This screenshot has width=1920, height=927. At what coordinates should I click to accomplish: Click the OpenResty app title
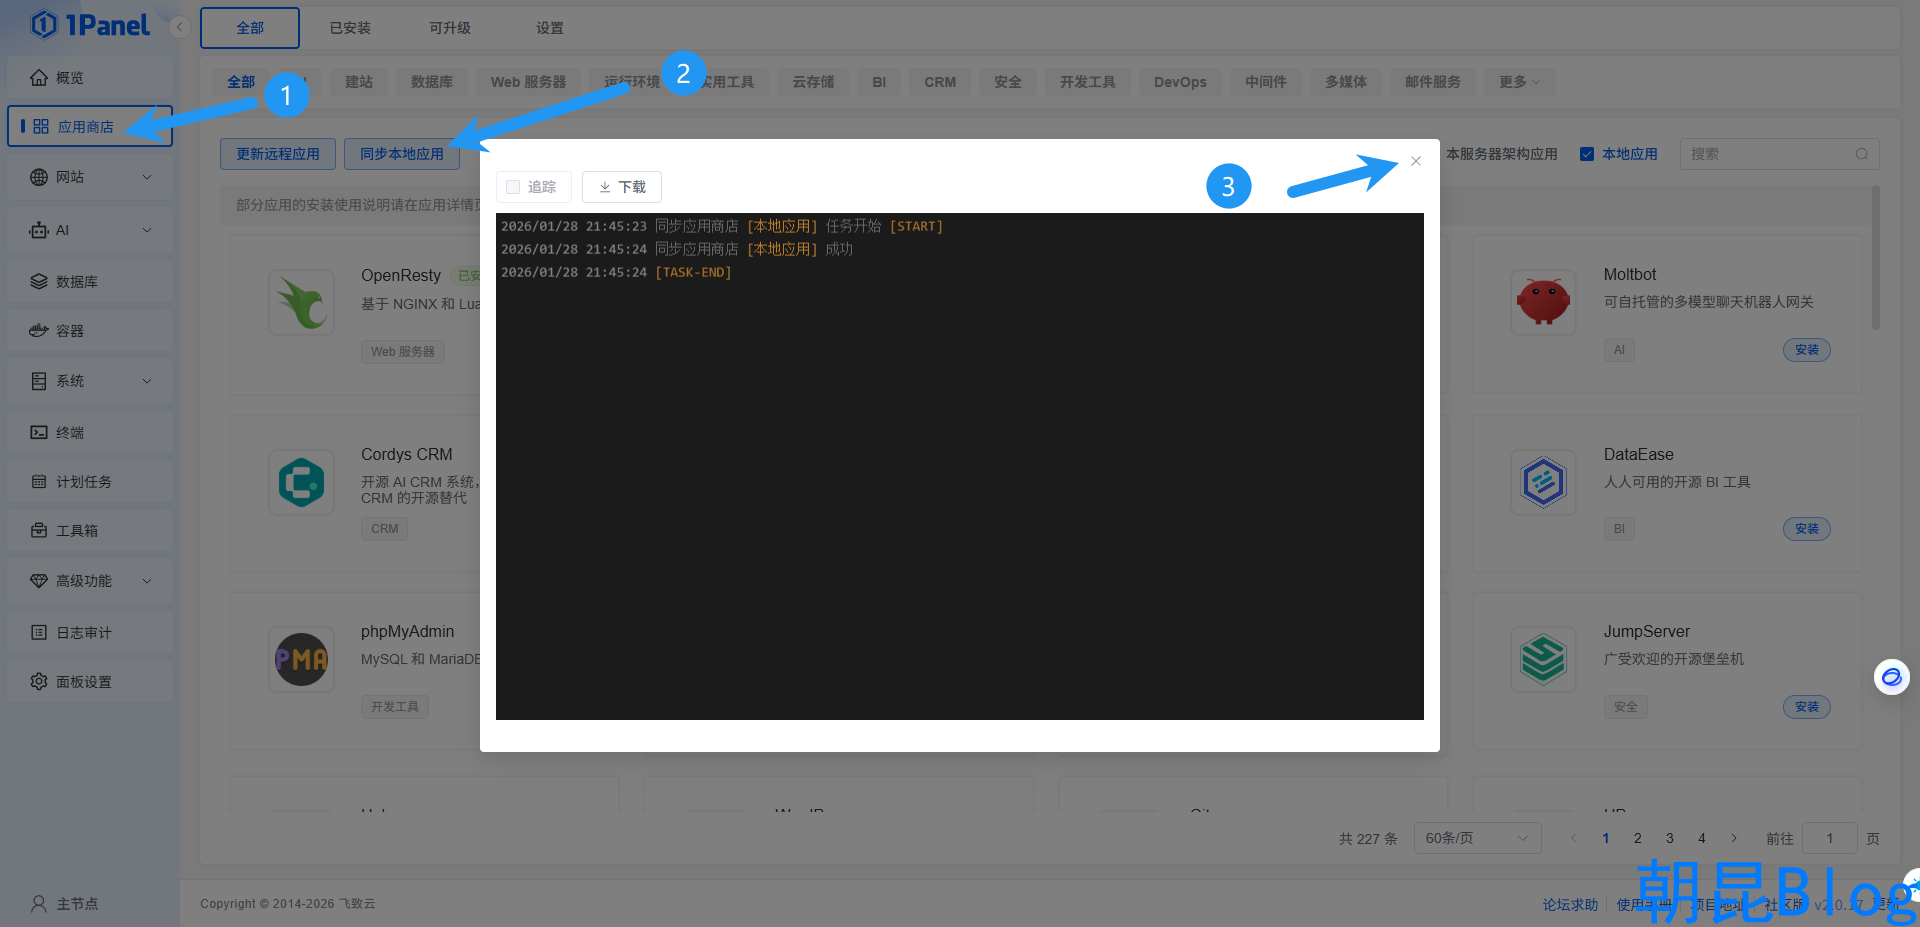point(401,275)
